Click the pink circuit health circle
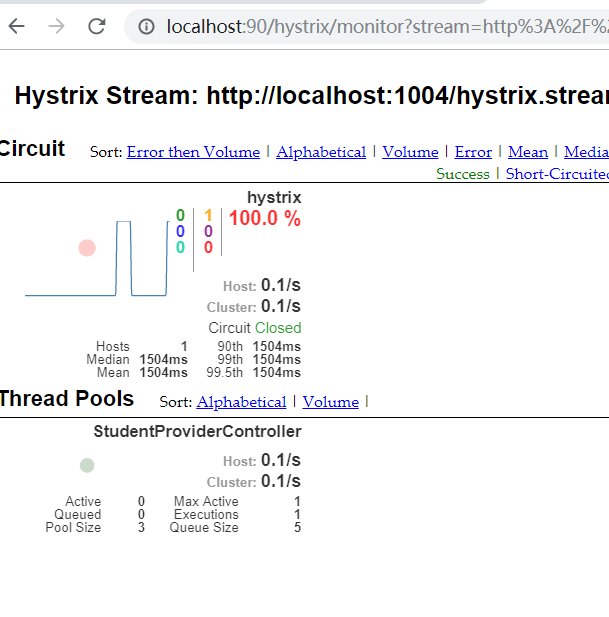 (x=87, y=248)
